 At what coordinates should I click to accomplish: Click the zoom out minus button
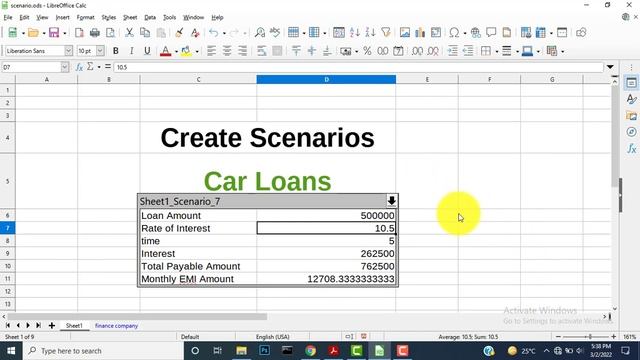click(x=558, y=337)
